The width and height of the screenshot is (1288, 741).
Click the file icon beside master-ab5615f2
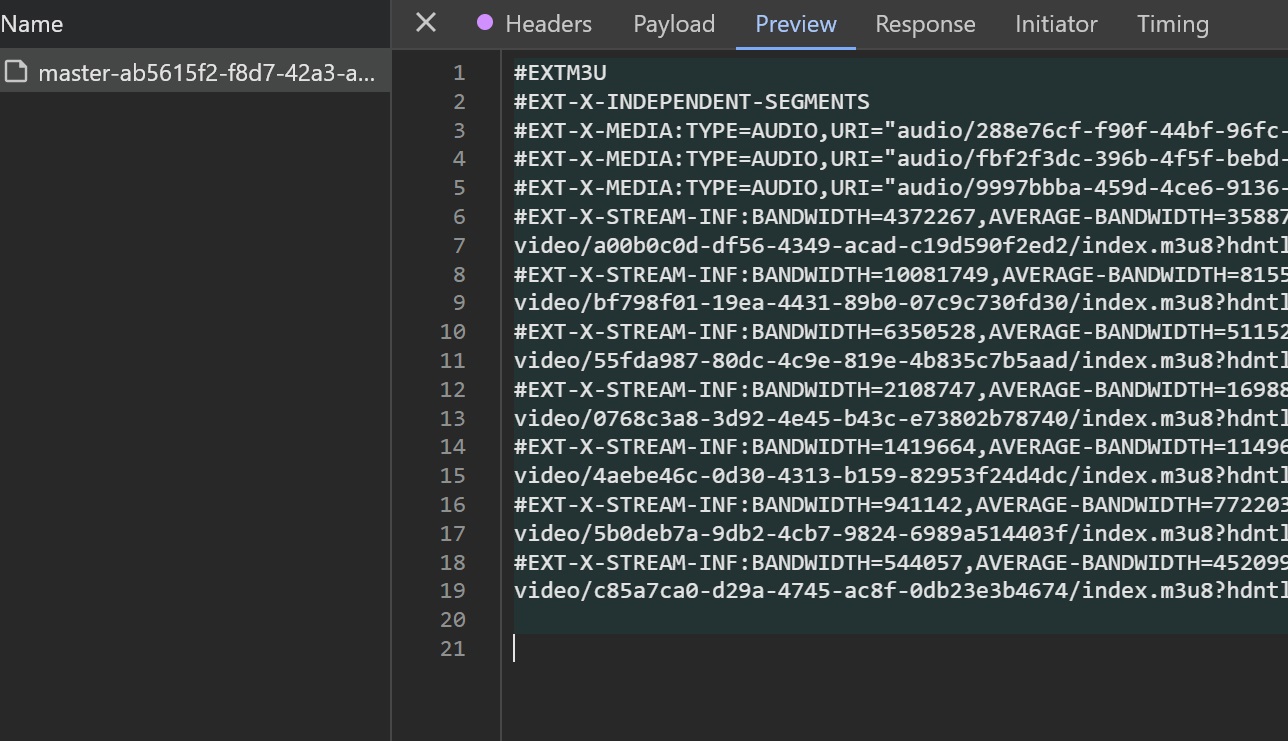[15, 72]
